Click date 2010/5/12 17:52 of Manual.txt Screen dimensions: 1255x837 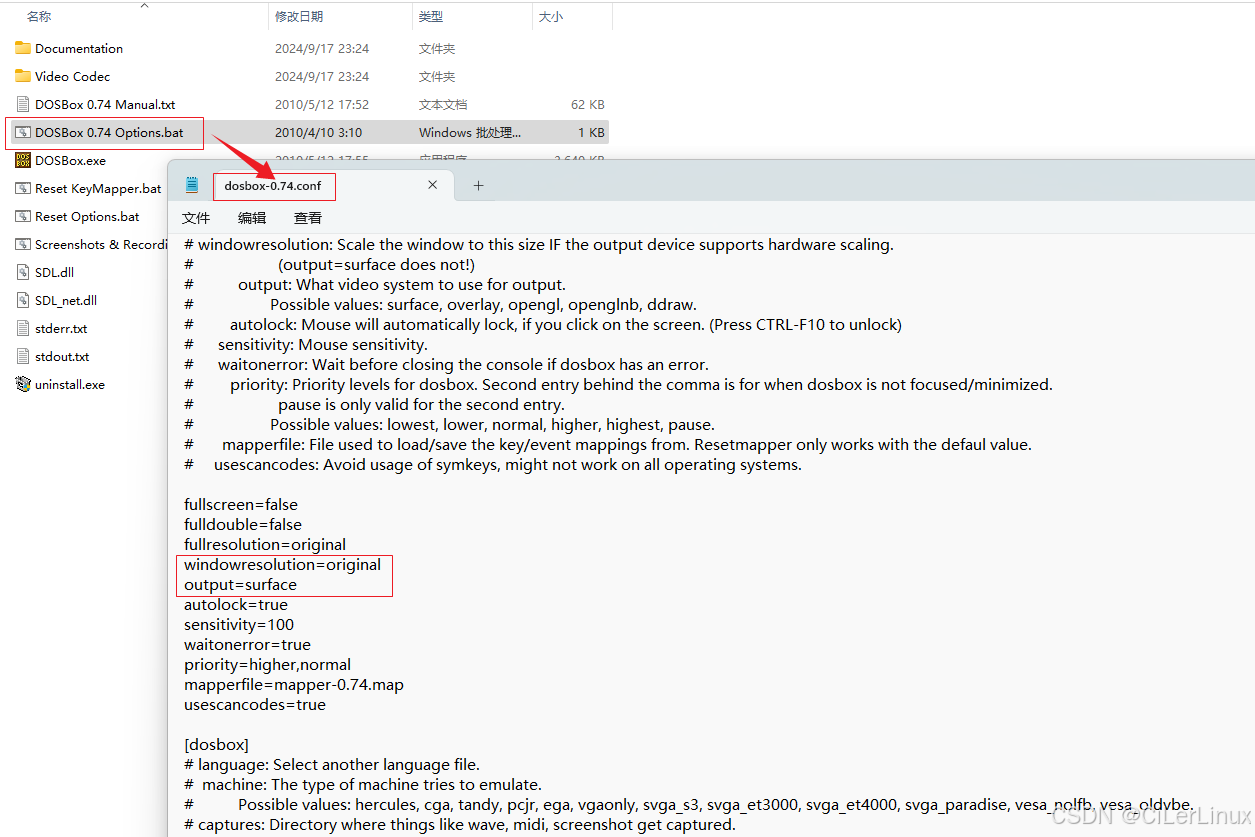322,104
